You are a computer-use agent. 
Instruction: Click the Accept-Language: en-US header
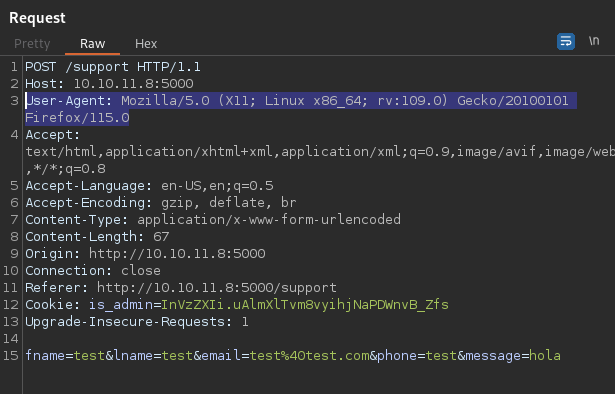pyautogui.click(x=149, y=186)
